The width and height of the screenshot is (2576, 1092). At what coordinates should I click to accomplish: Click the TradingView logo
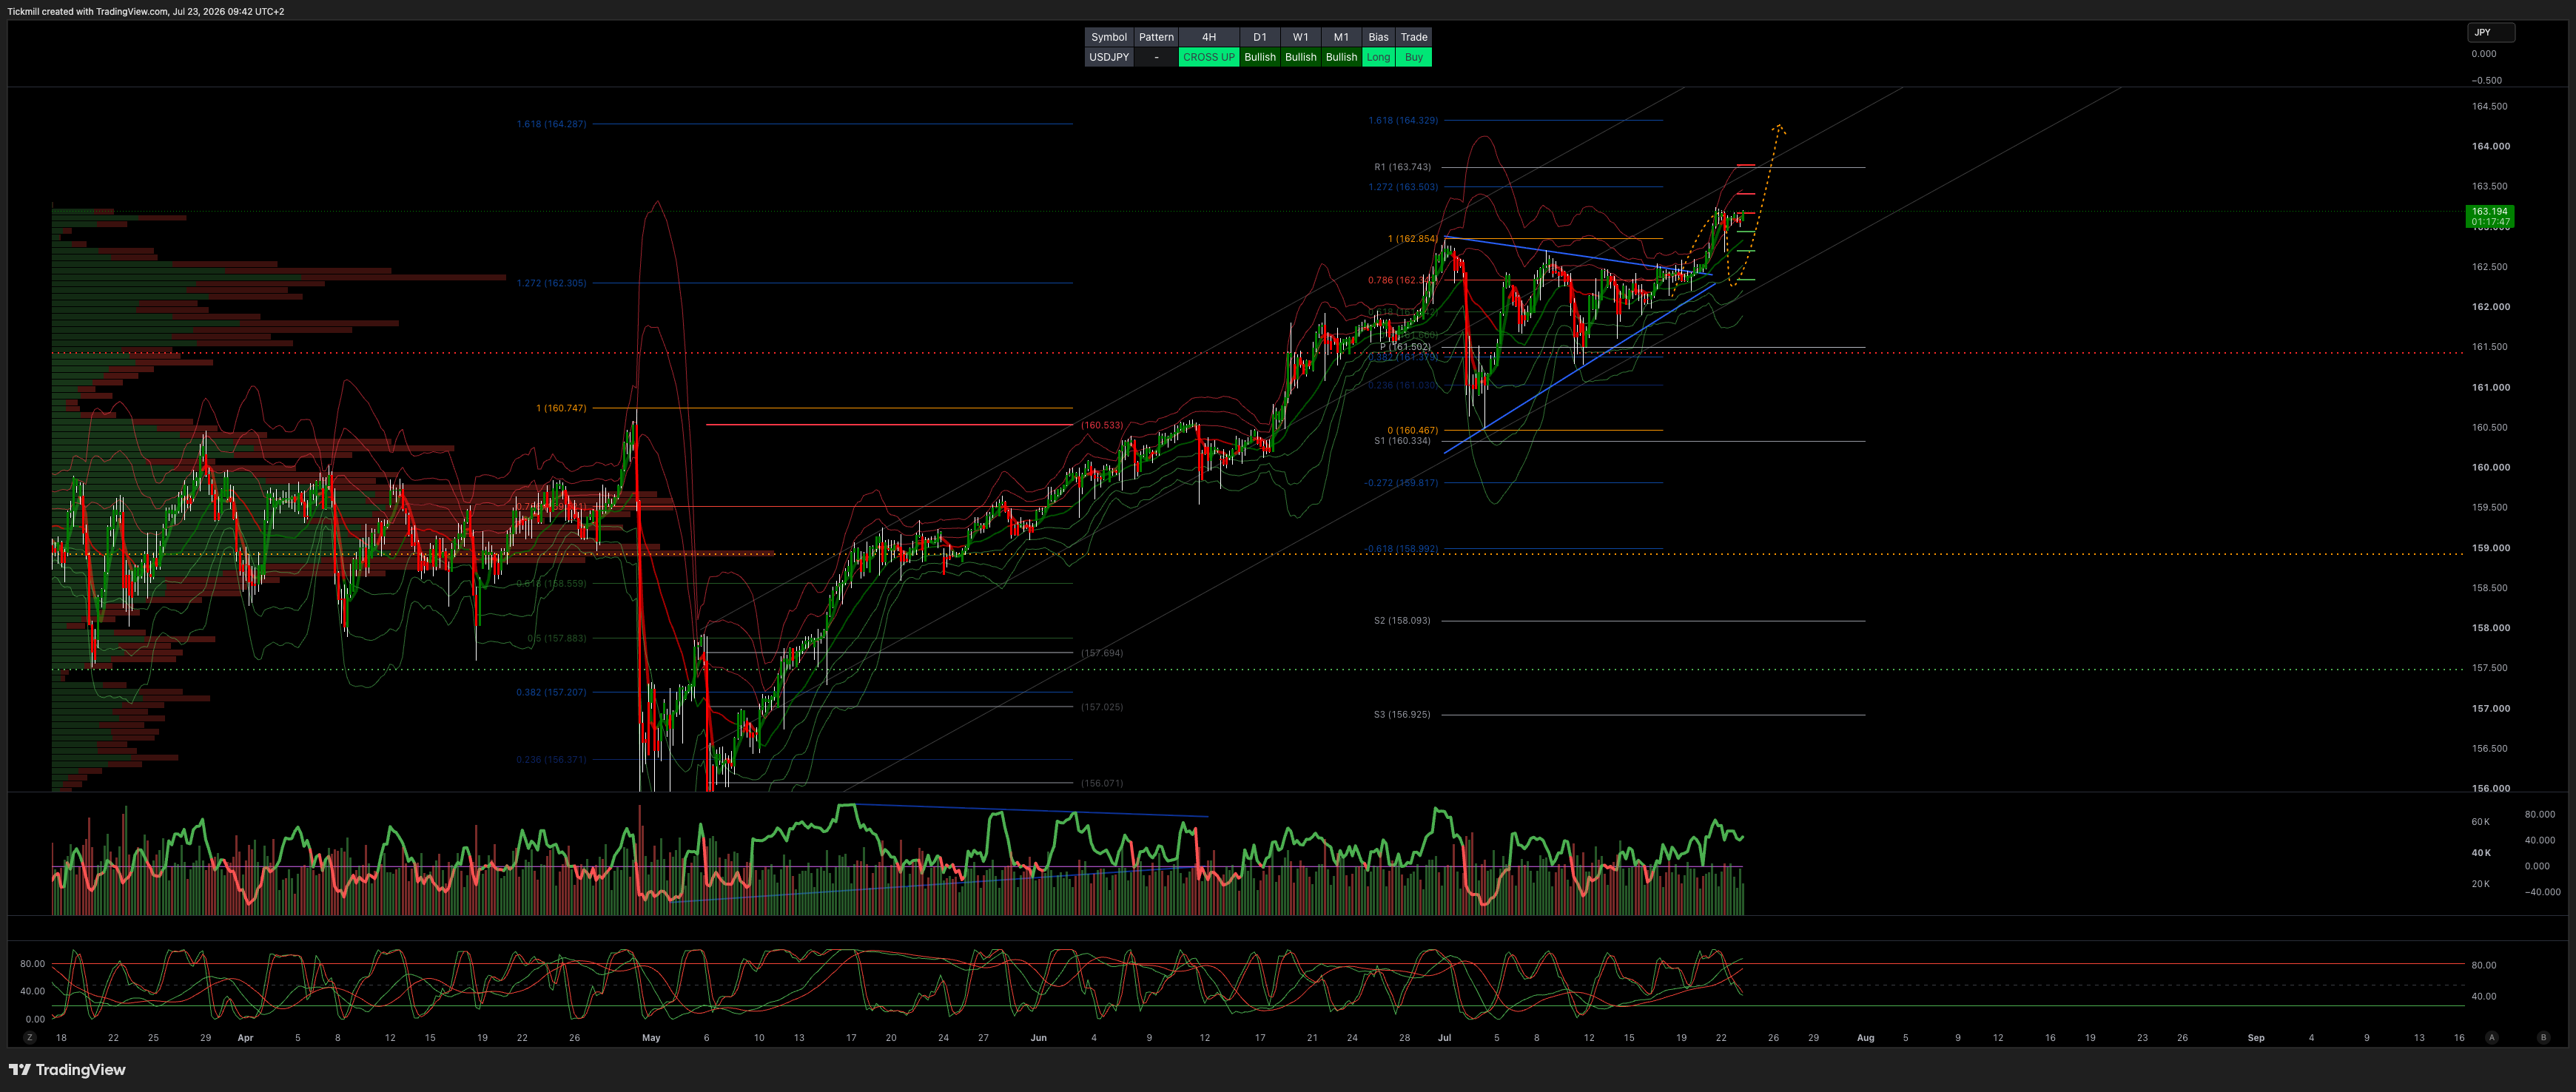67,1070
